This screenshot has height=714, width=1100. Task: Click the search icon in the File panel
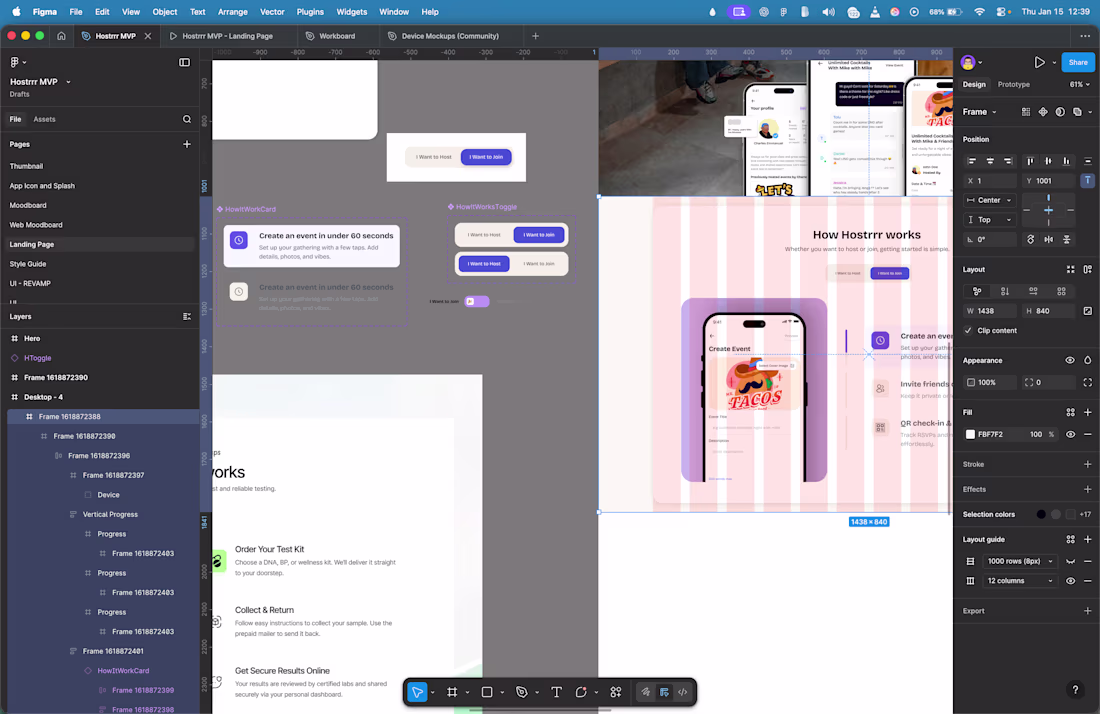click(187, 119)
